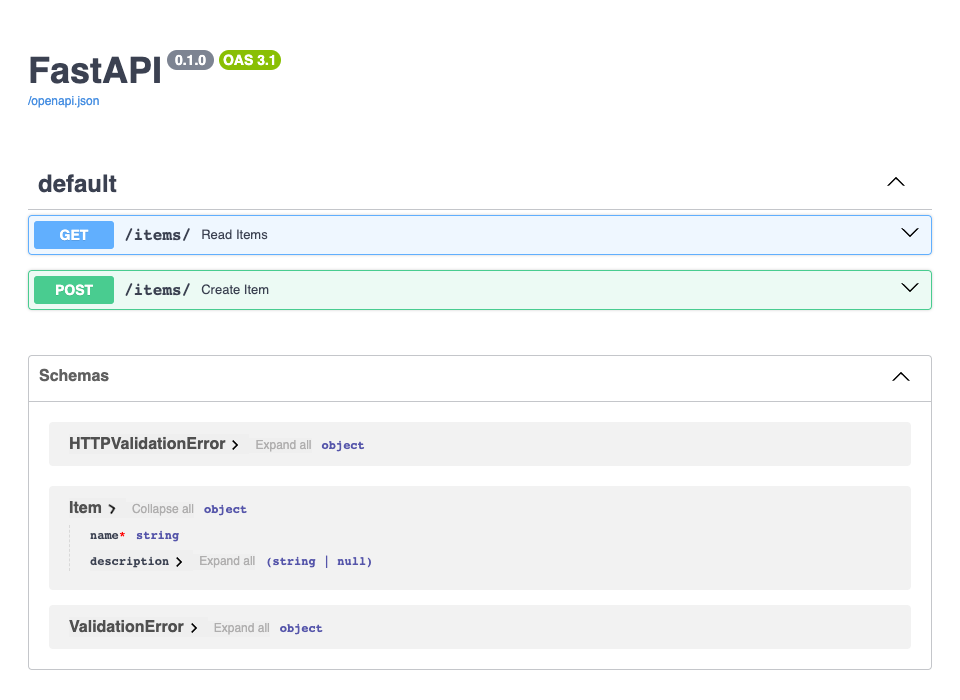Expand the HTTPValidationError schema arrow
The width and height of the screenshot is (960, 700).
(235, 444)
